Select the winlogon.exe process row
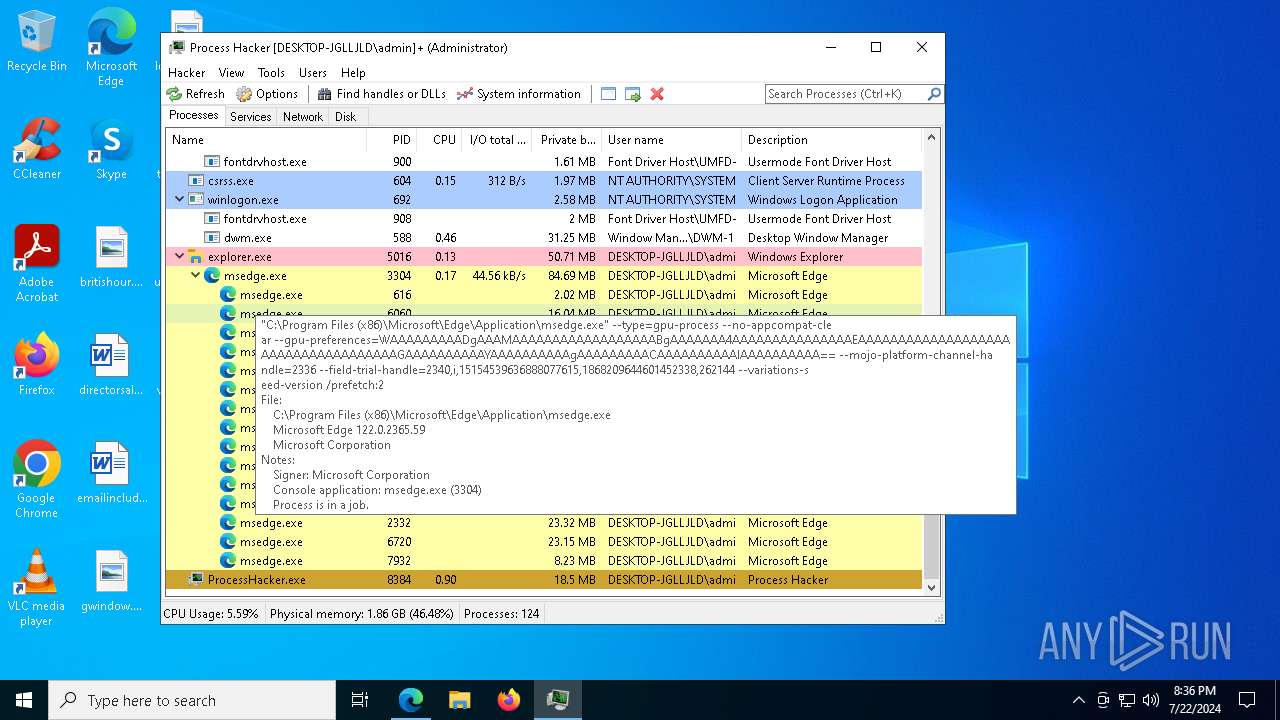 point(543,200)
